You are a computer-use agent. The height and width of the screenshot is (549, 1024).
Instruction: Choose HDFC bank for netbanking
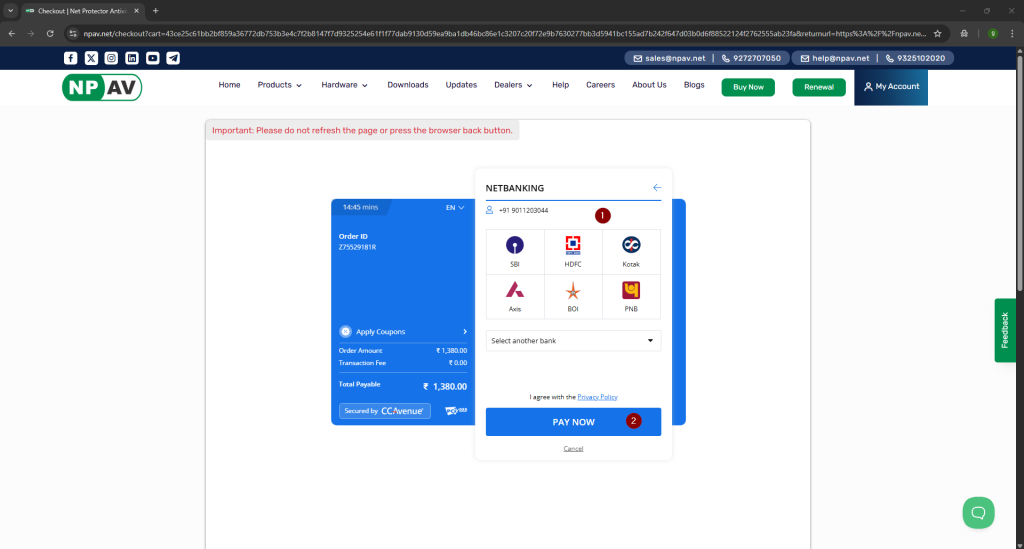click(x=573, y=250)
